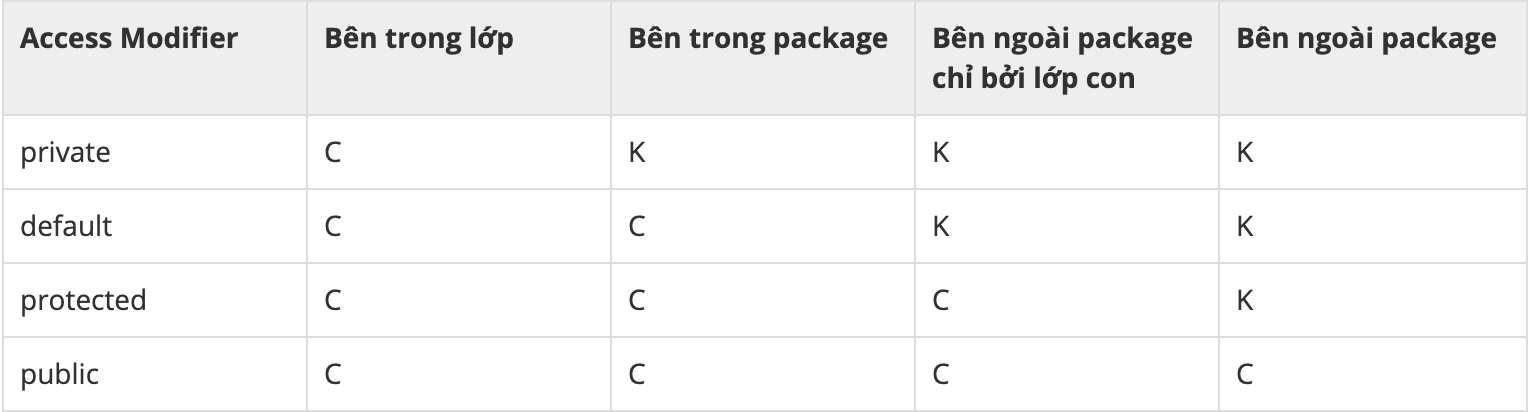
Task: Select the "public" row label
Action: pyautogui.click(x=59, y=375)
